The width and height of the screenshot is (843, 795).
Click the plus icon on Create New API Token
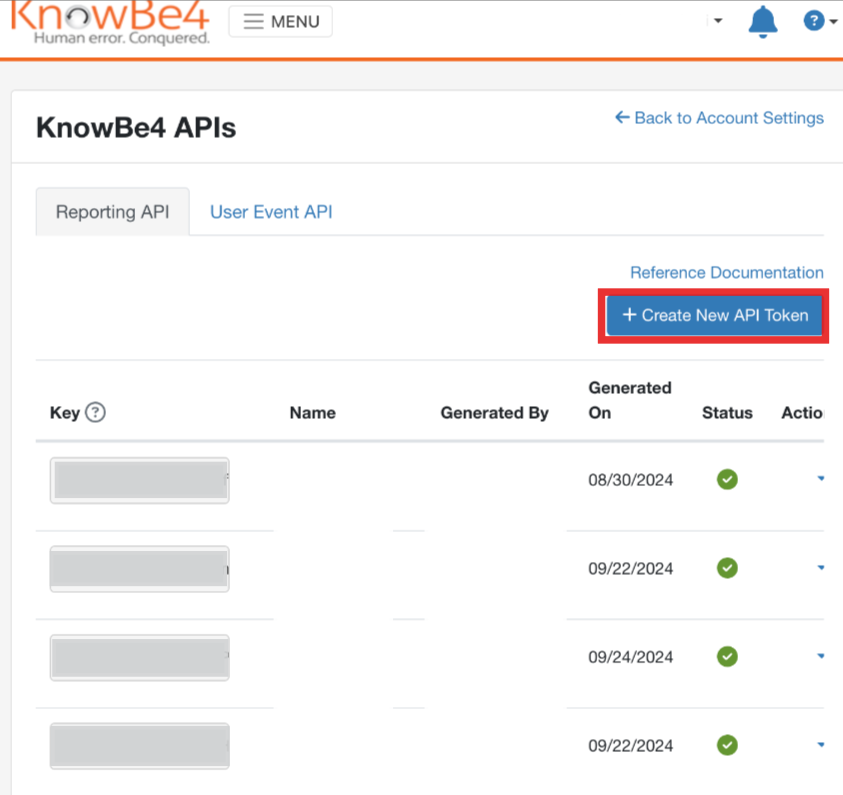pos(629,314)
